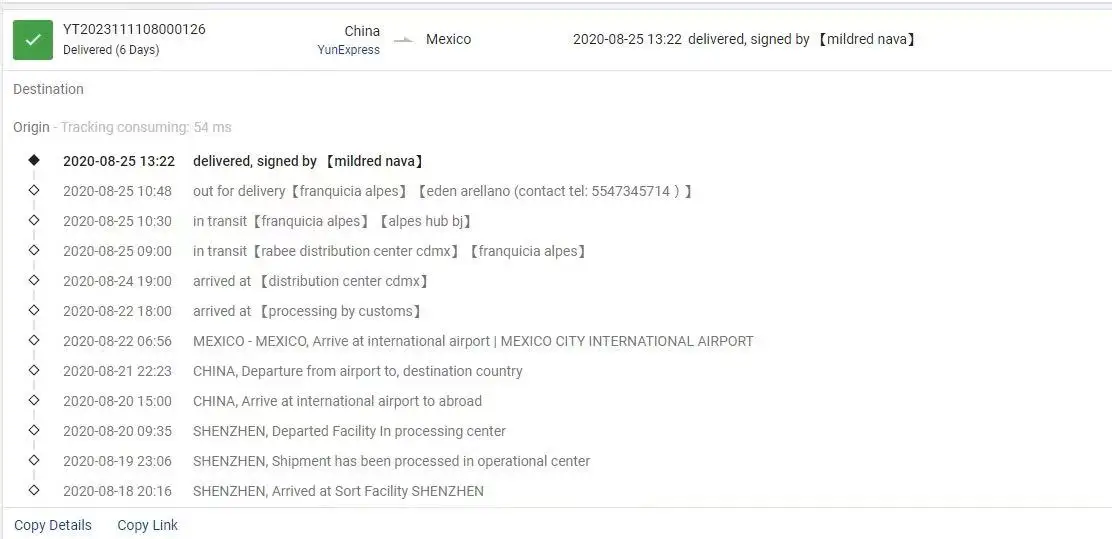1112x539 pixels.
Task: Click the header delivery summary signed by mildred nava
Action: (745, 39)
